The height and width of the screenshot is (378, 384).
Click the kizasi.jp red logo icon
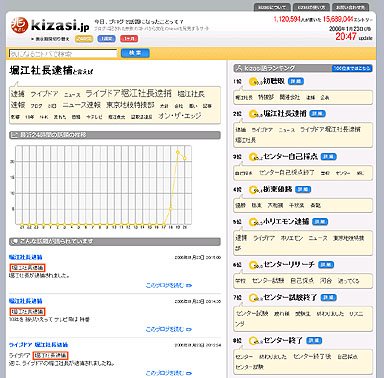(19, 25)
